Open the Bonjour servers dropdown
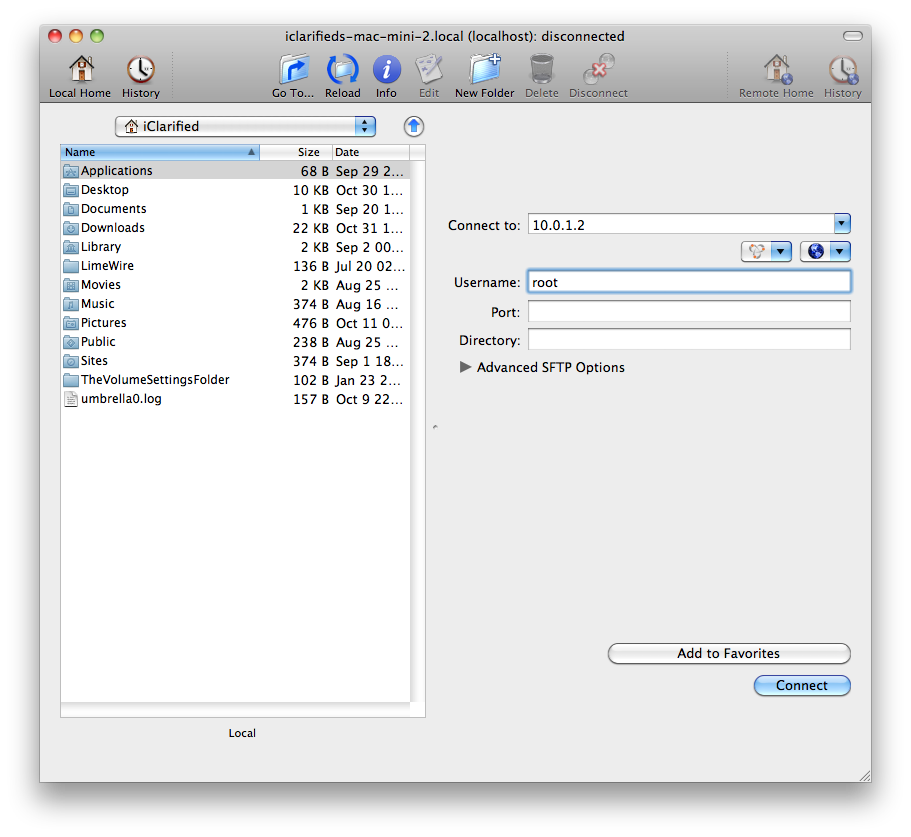This screenshot has width=911, height=837. click(x=766, y=252)
